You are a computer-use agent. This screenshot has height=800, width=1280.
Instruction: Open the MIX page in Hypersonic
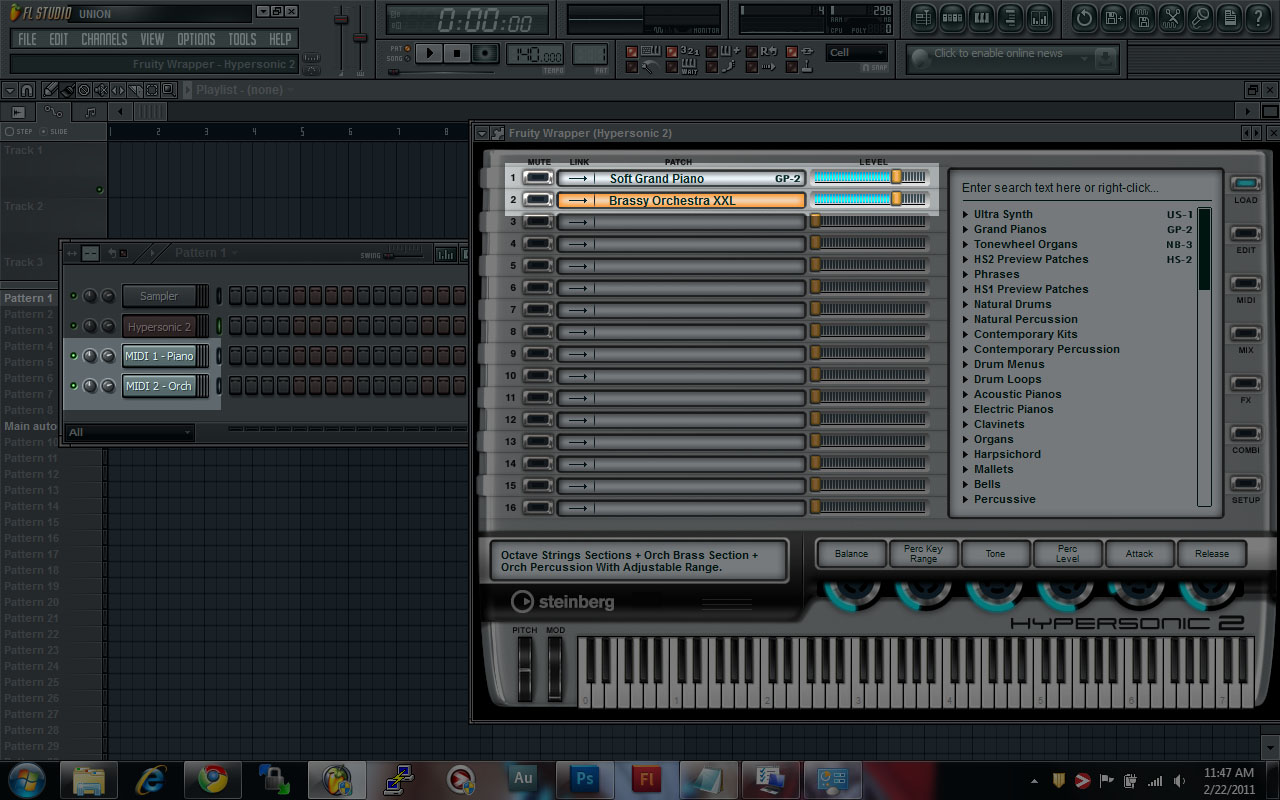pyautogui.click(x=1246, y=334)
